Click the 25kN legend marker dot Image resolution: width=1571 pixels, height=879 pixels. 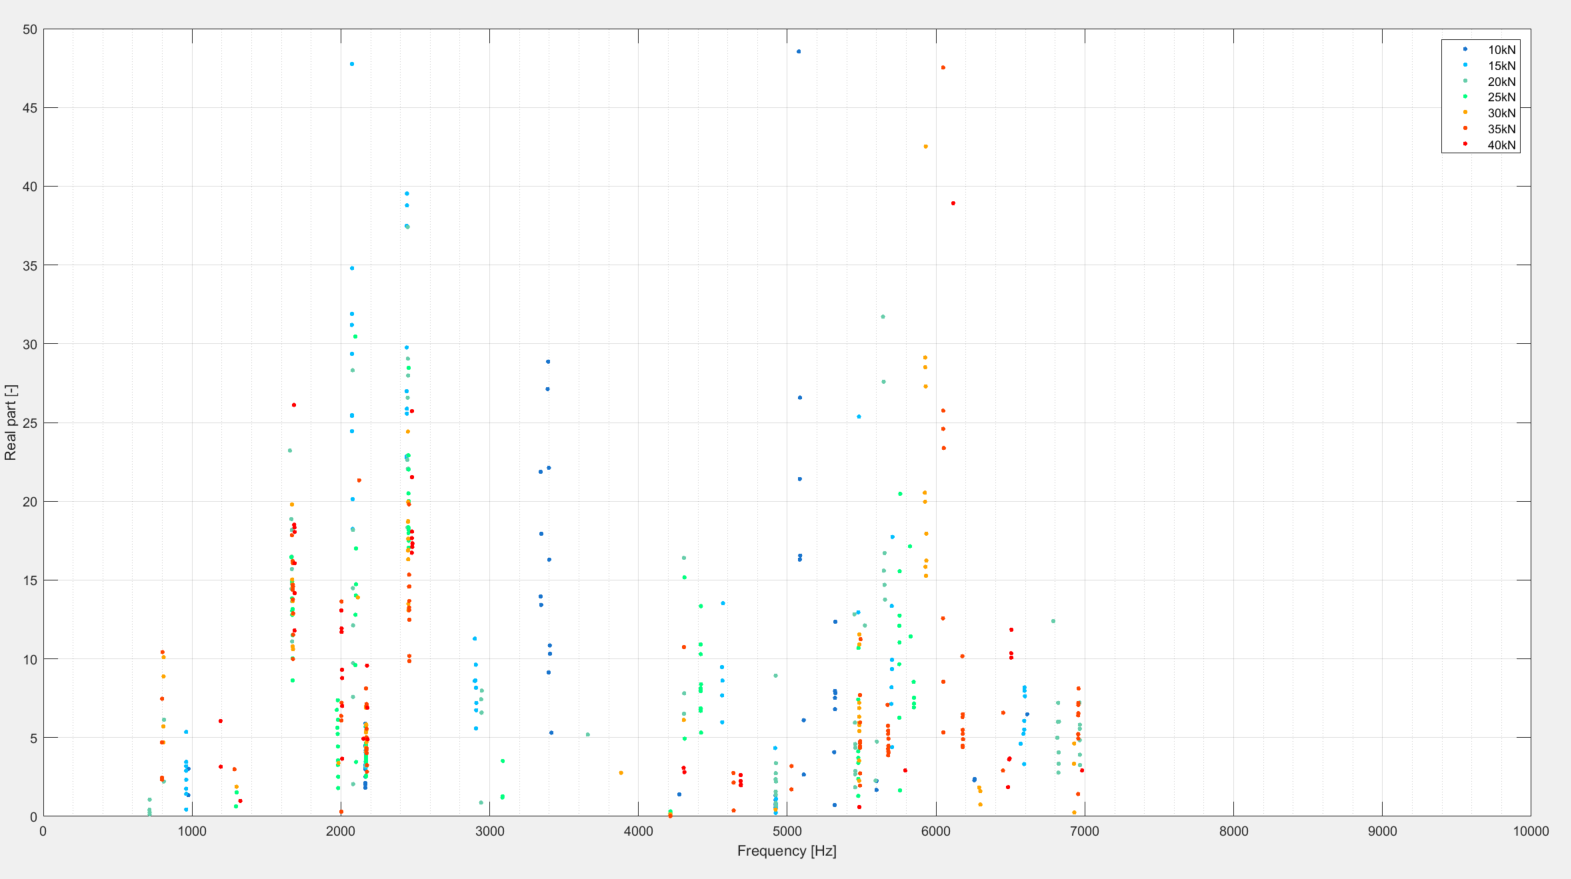point(1465,97)
